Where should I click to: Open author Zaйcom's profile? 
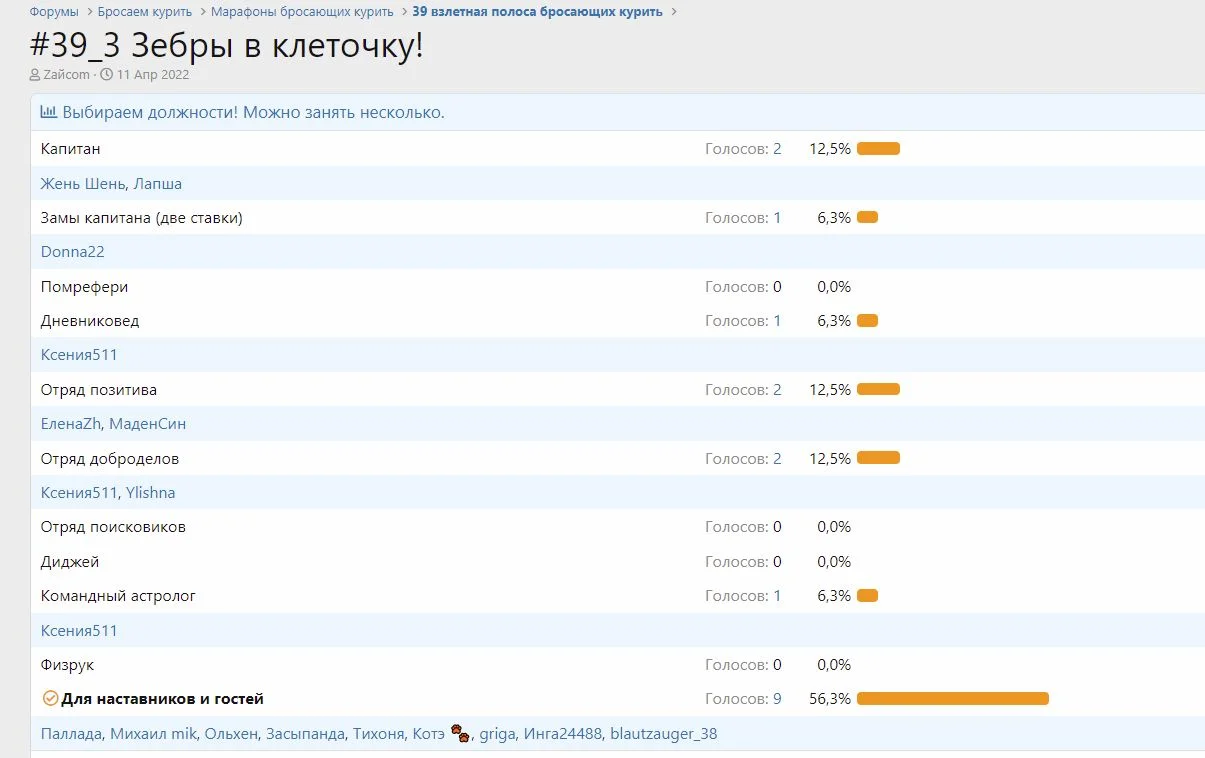coord(66,75)
